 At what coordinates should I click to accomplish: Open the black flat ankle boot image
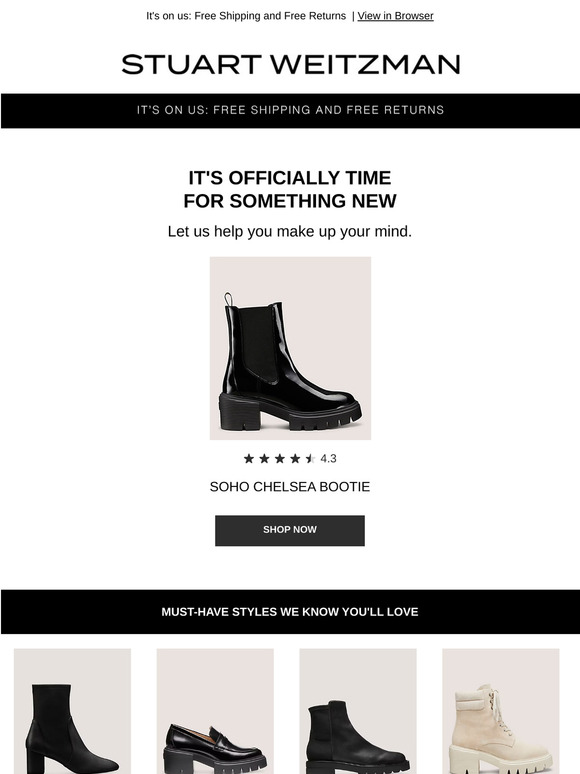click(358, 711)
